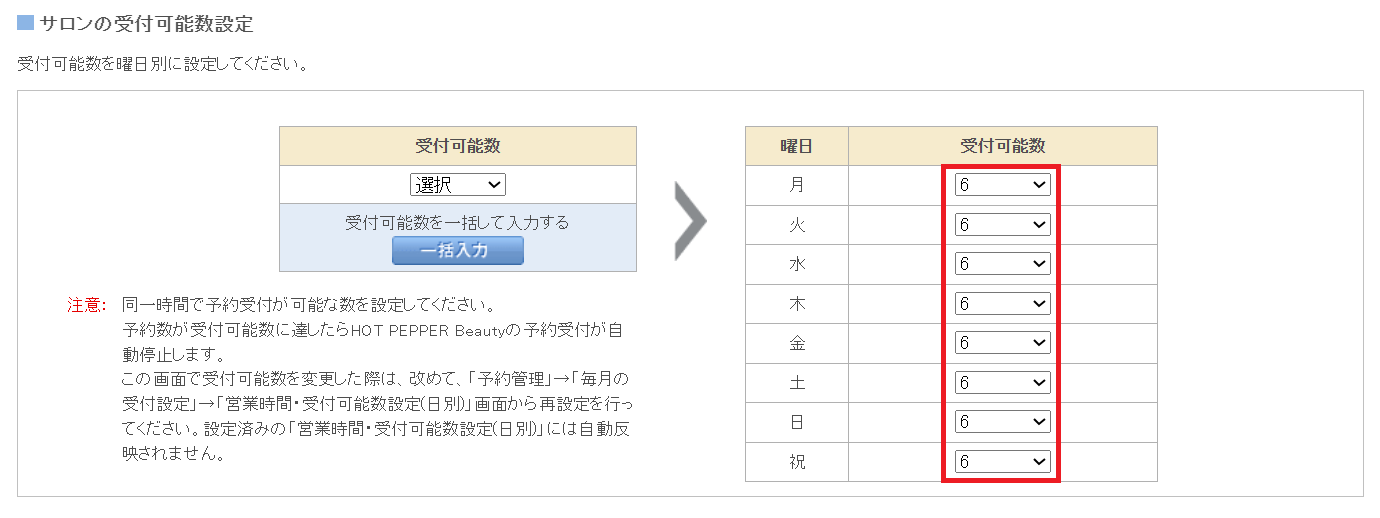Screen dimensions: 1380x518
Task: Click the 受付可能数 header above 選択
Action: coord(458,146)
